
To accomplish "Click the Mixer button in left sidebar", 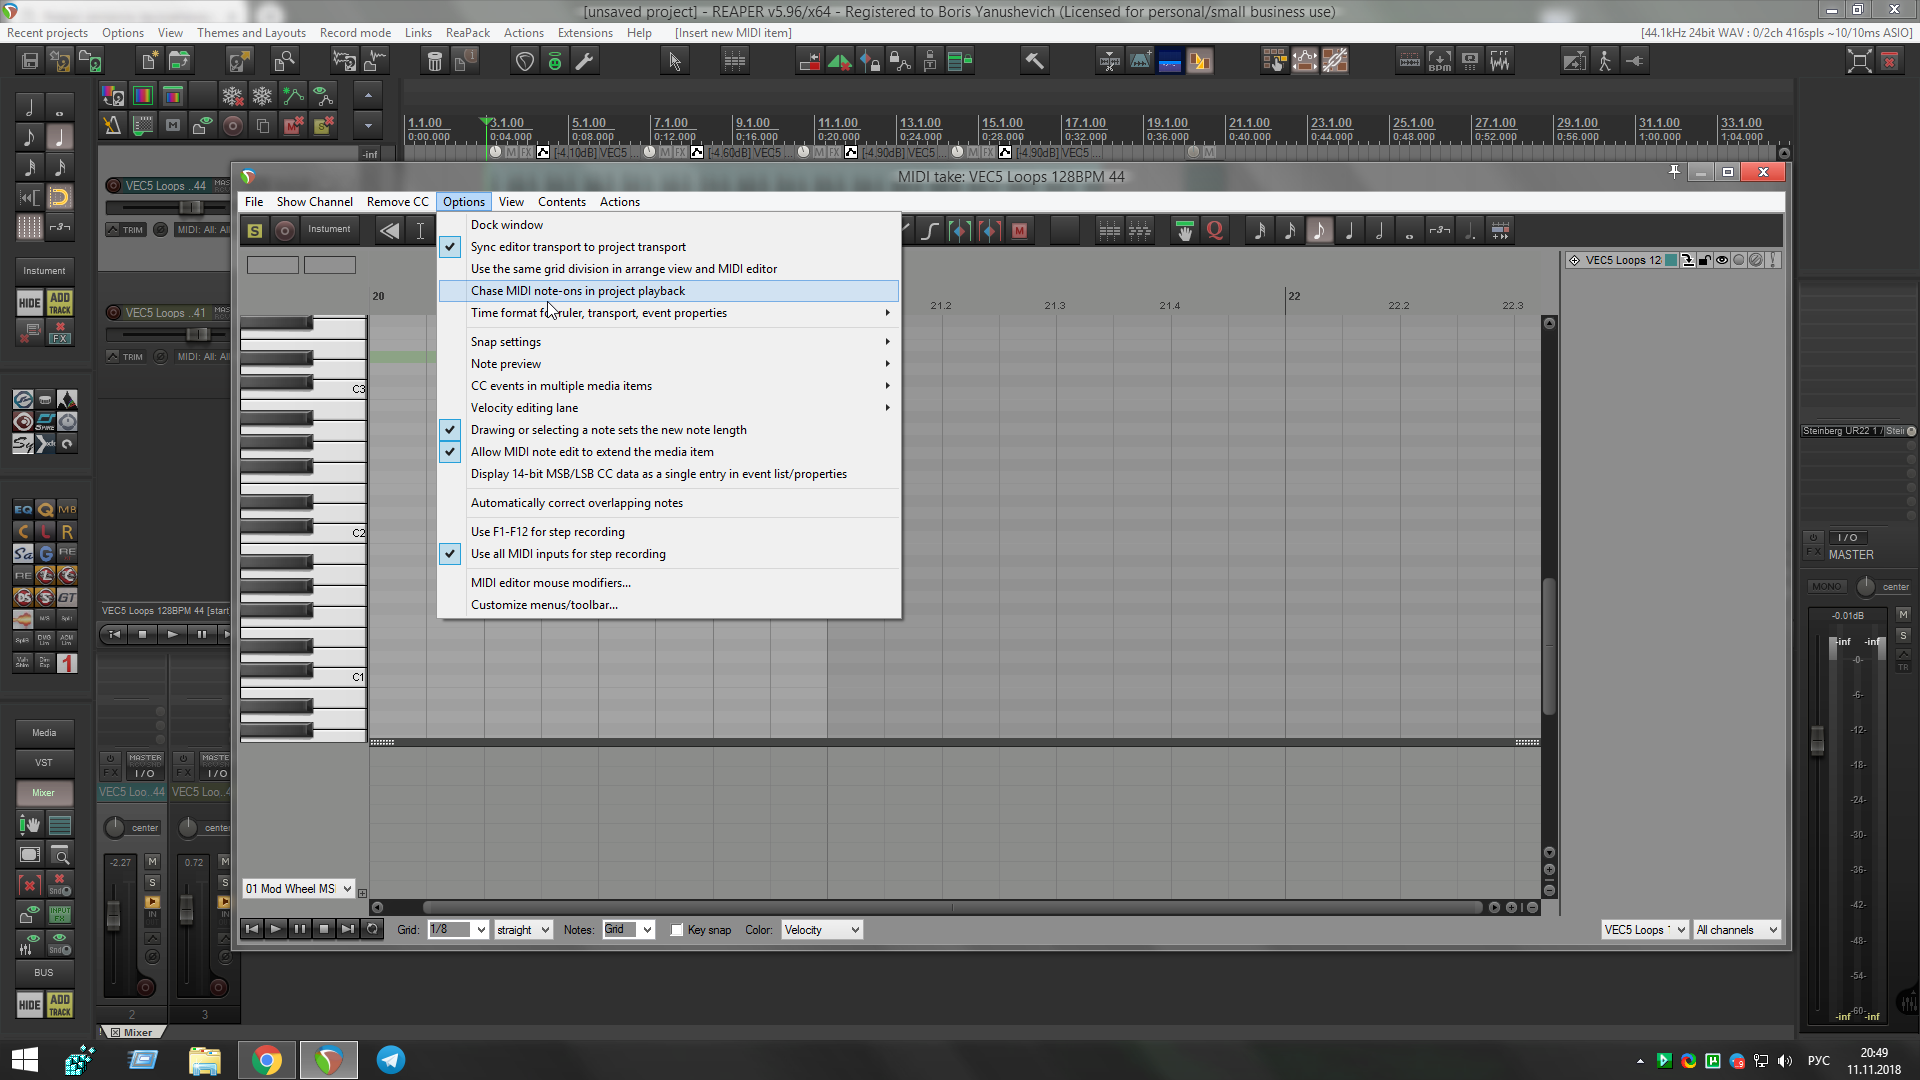I will pyautogui.click(x=44, y=793).
